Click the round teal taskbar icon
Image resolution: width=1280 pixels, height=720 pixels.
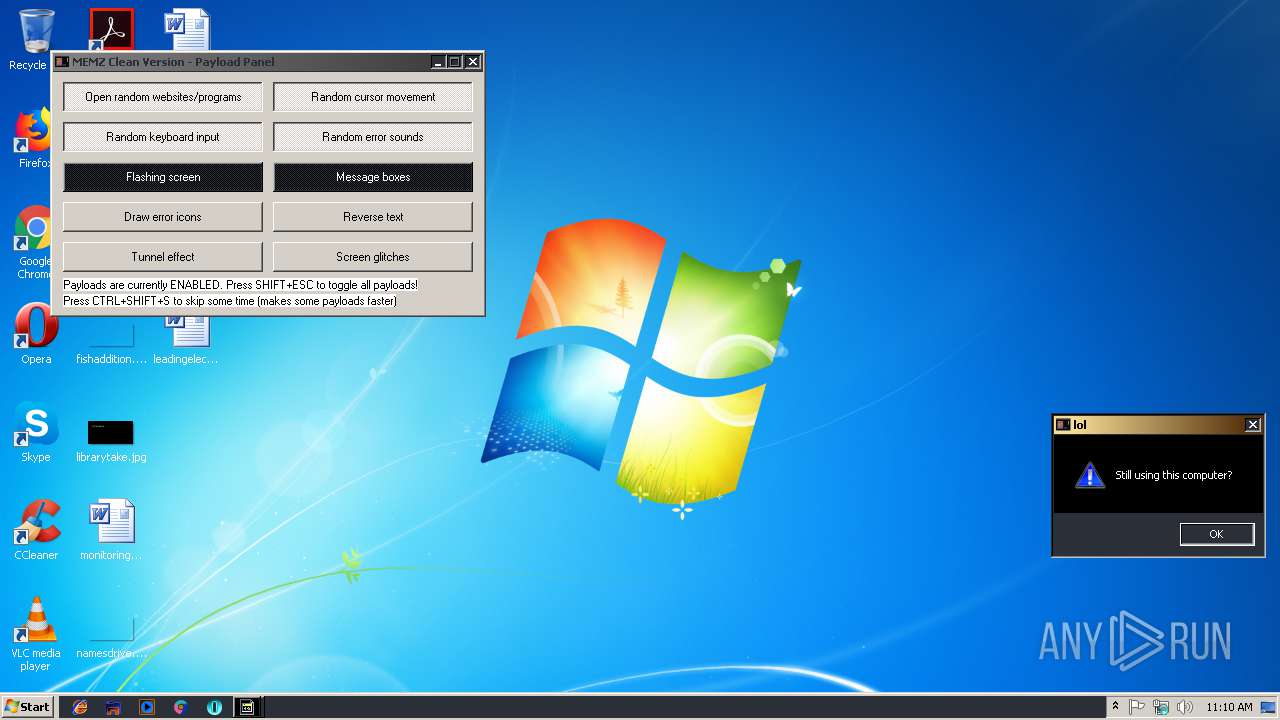click(x=214, y=707)
